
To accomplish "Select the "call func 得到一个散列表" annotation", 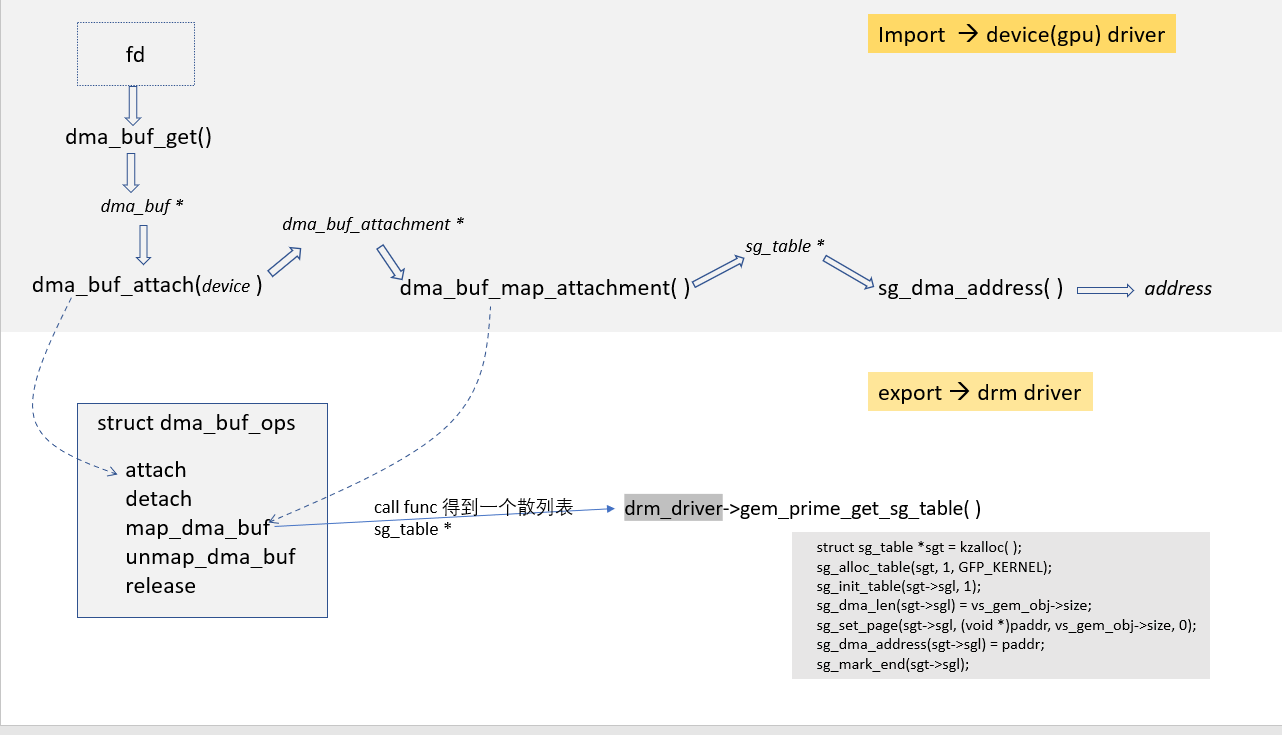I will click(x=473, y=507).
